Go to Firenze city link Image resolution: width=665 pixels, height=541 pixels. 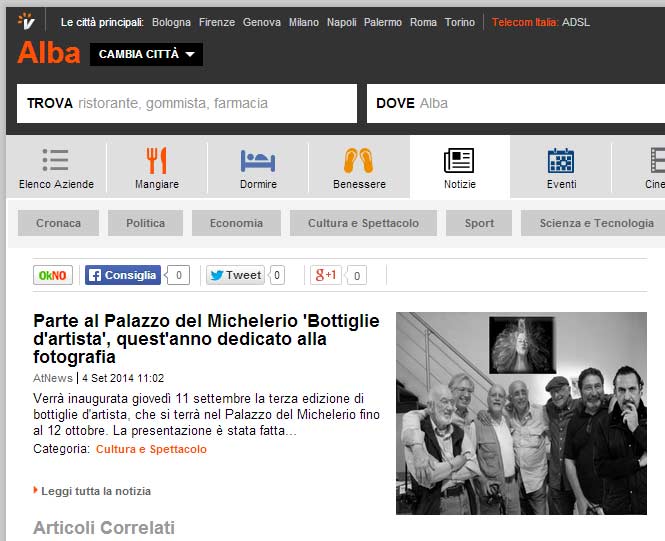click(217, 22)
